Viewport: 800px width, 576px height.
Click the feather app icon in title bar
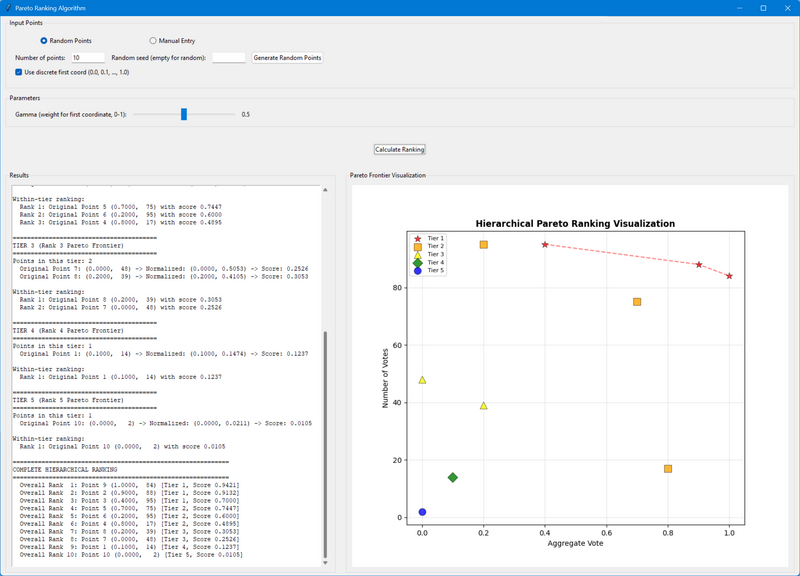click(x=8, y=8)
